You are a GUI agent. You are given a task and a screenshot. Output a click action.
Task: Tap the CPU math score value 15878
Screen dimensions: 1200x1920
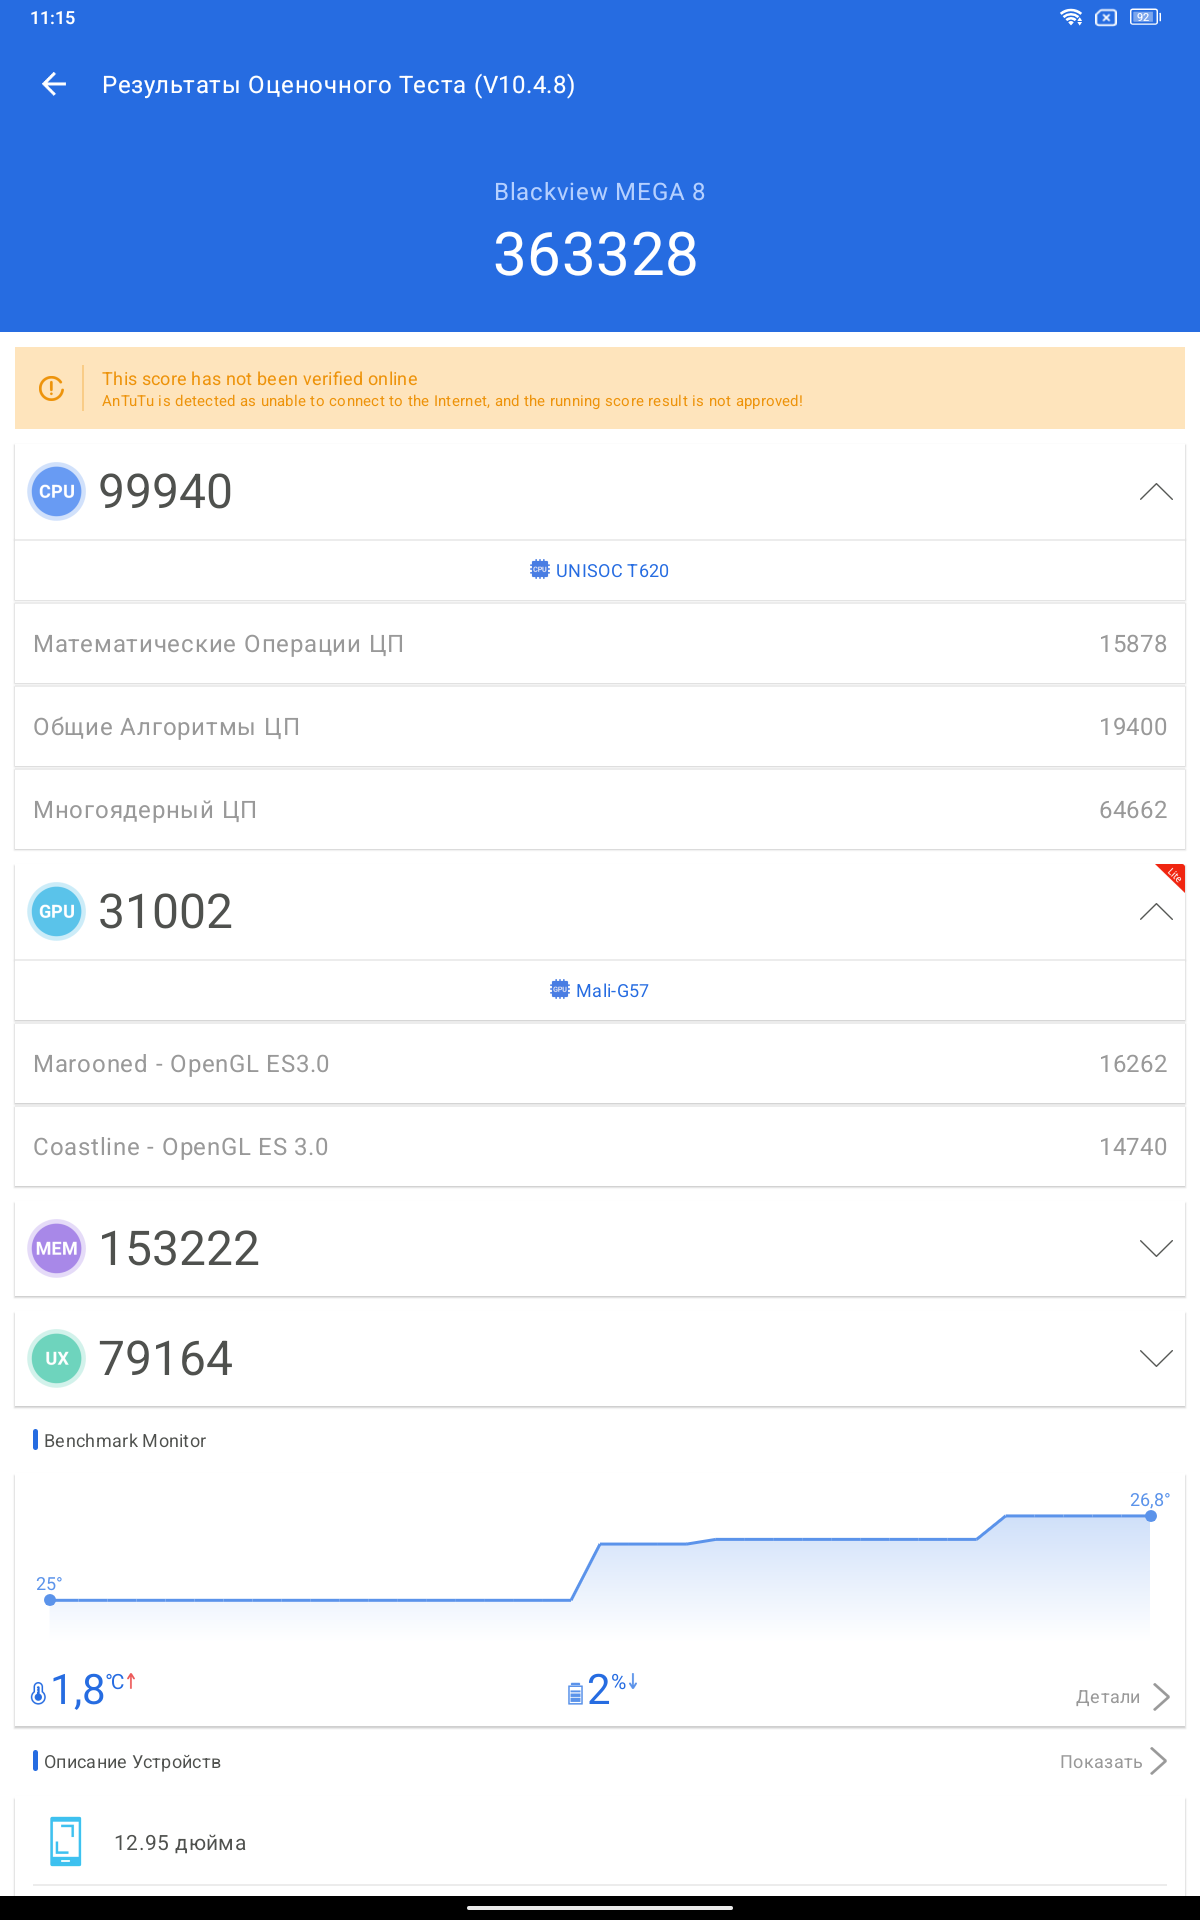click(x=1133, y=643)
